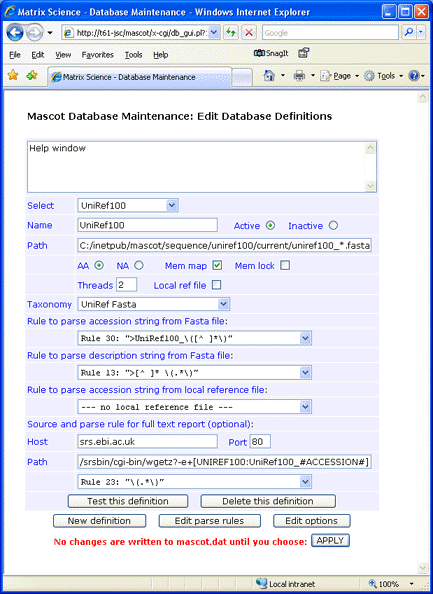Open the zoom level dropdown arrow
This screenshot has width=433, height=594.
(x=411, y=584)
